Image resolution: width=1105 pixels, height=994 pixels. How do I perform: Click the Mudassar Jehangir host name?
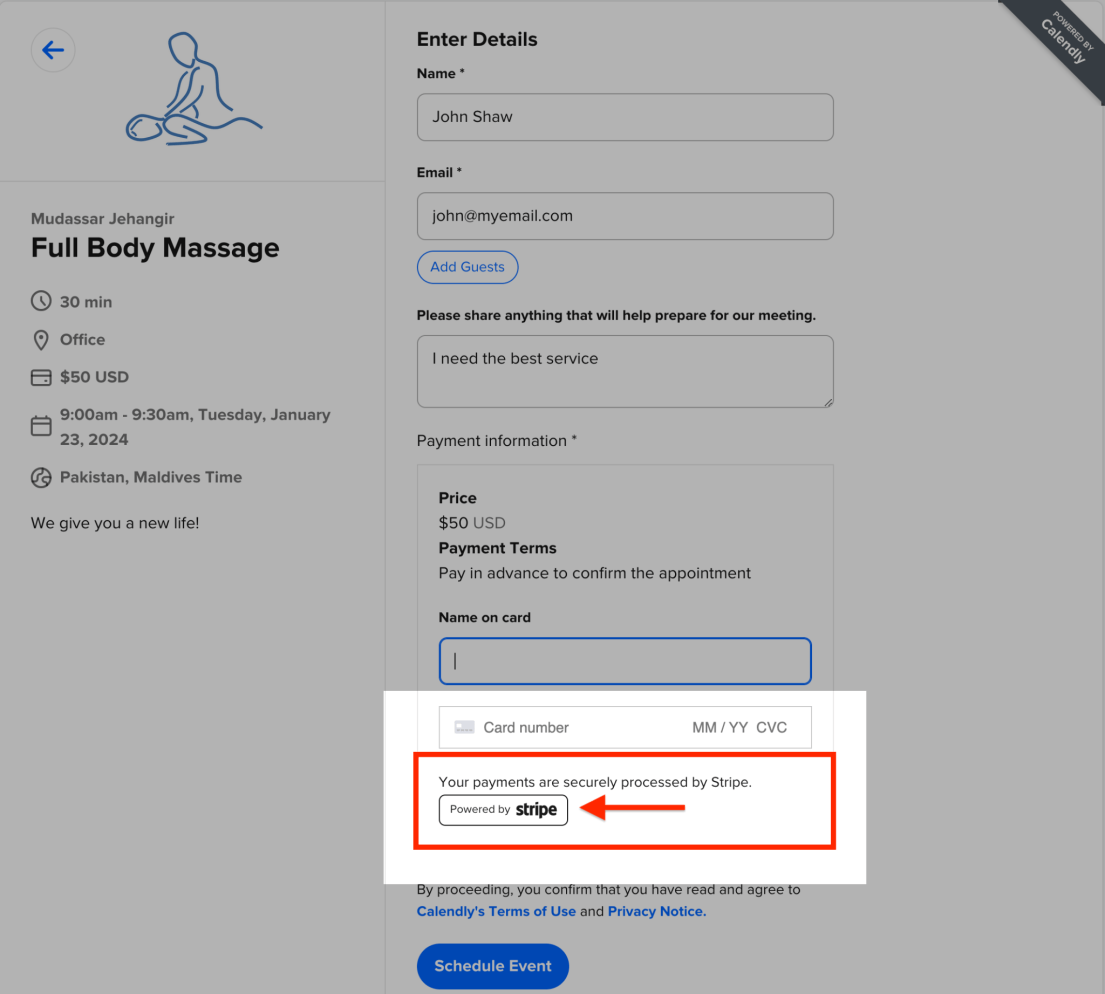[x=103, y=219]
